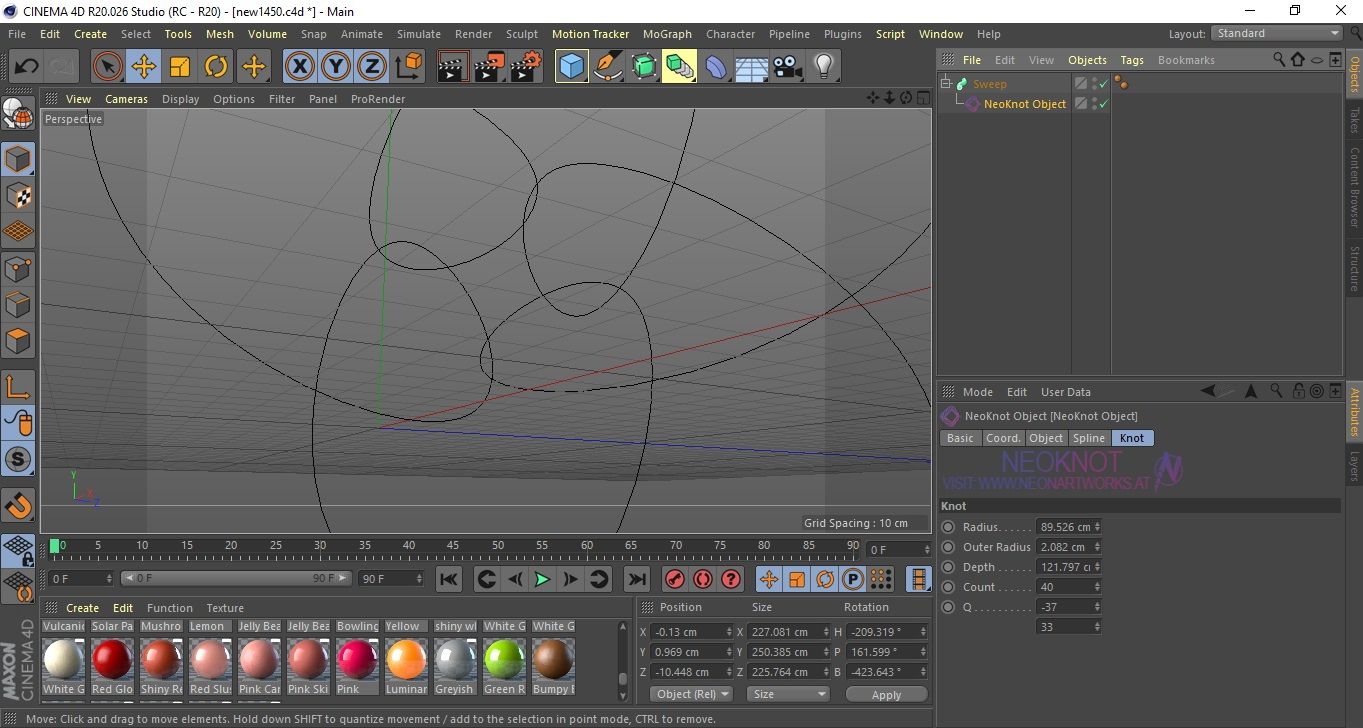1363x728 pixels.
Task: Toggle X-axis lock button
Action: (x=299, y=67)
